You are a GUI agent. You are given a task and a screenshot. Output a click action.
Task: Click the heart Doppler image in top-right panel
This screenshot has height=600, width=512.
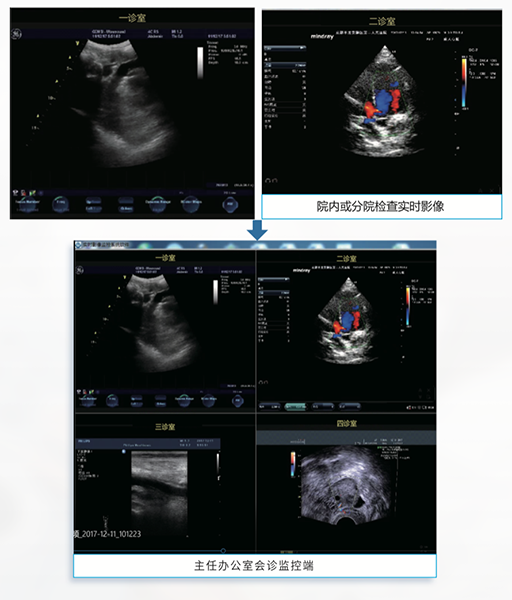385,101
